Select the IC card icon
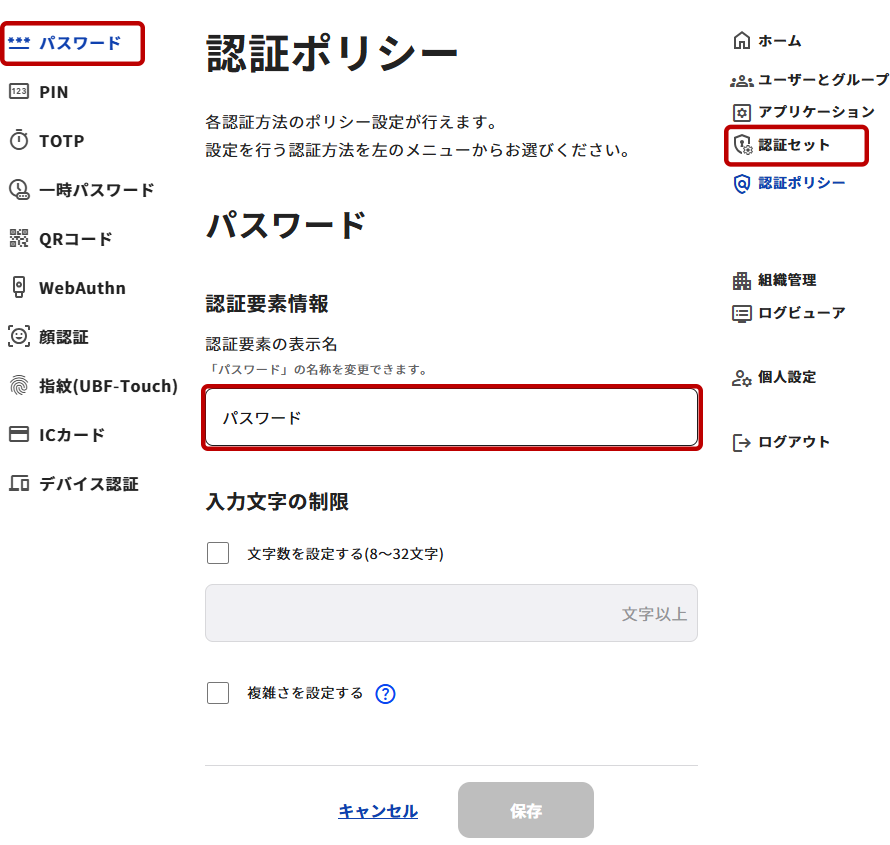Screen dimensions: 890x845 coord(19,435)
